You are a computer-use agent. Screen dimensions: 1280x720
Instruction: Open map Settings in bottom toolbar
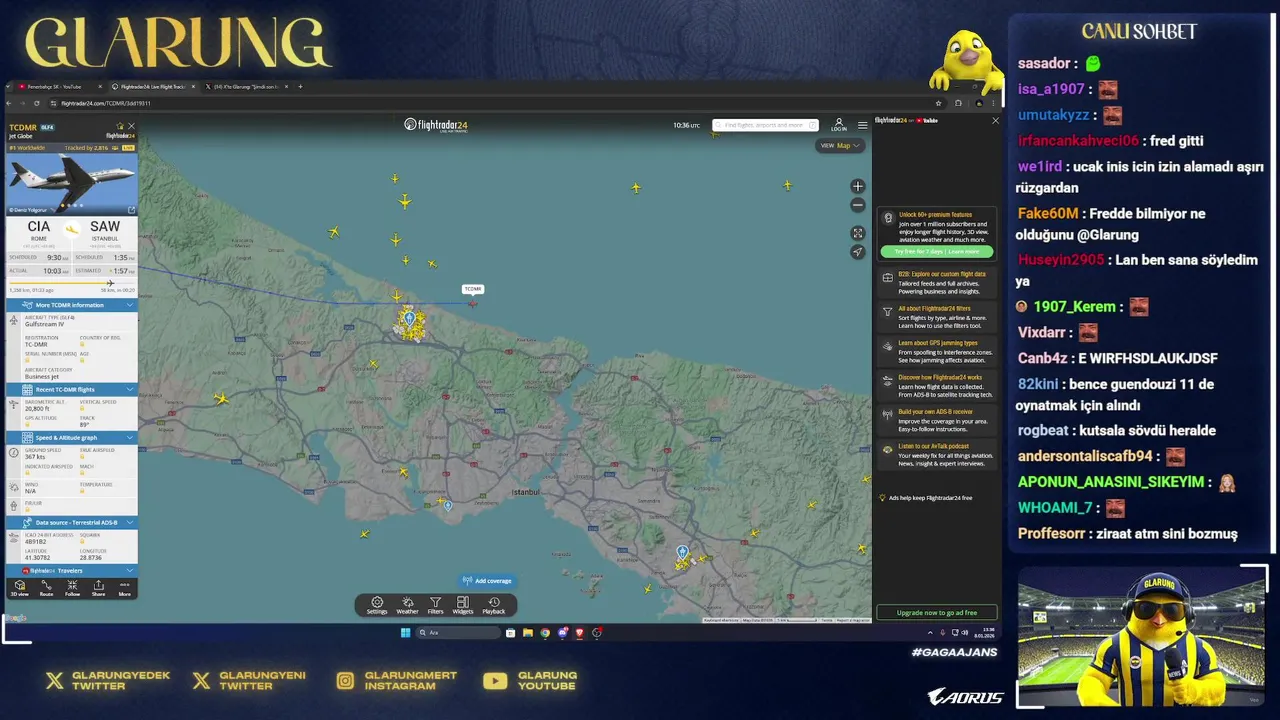coord(377,605)
